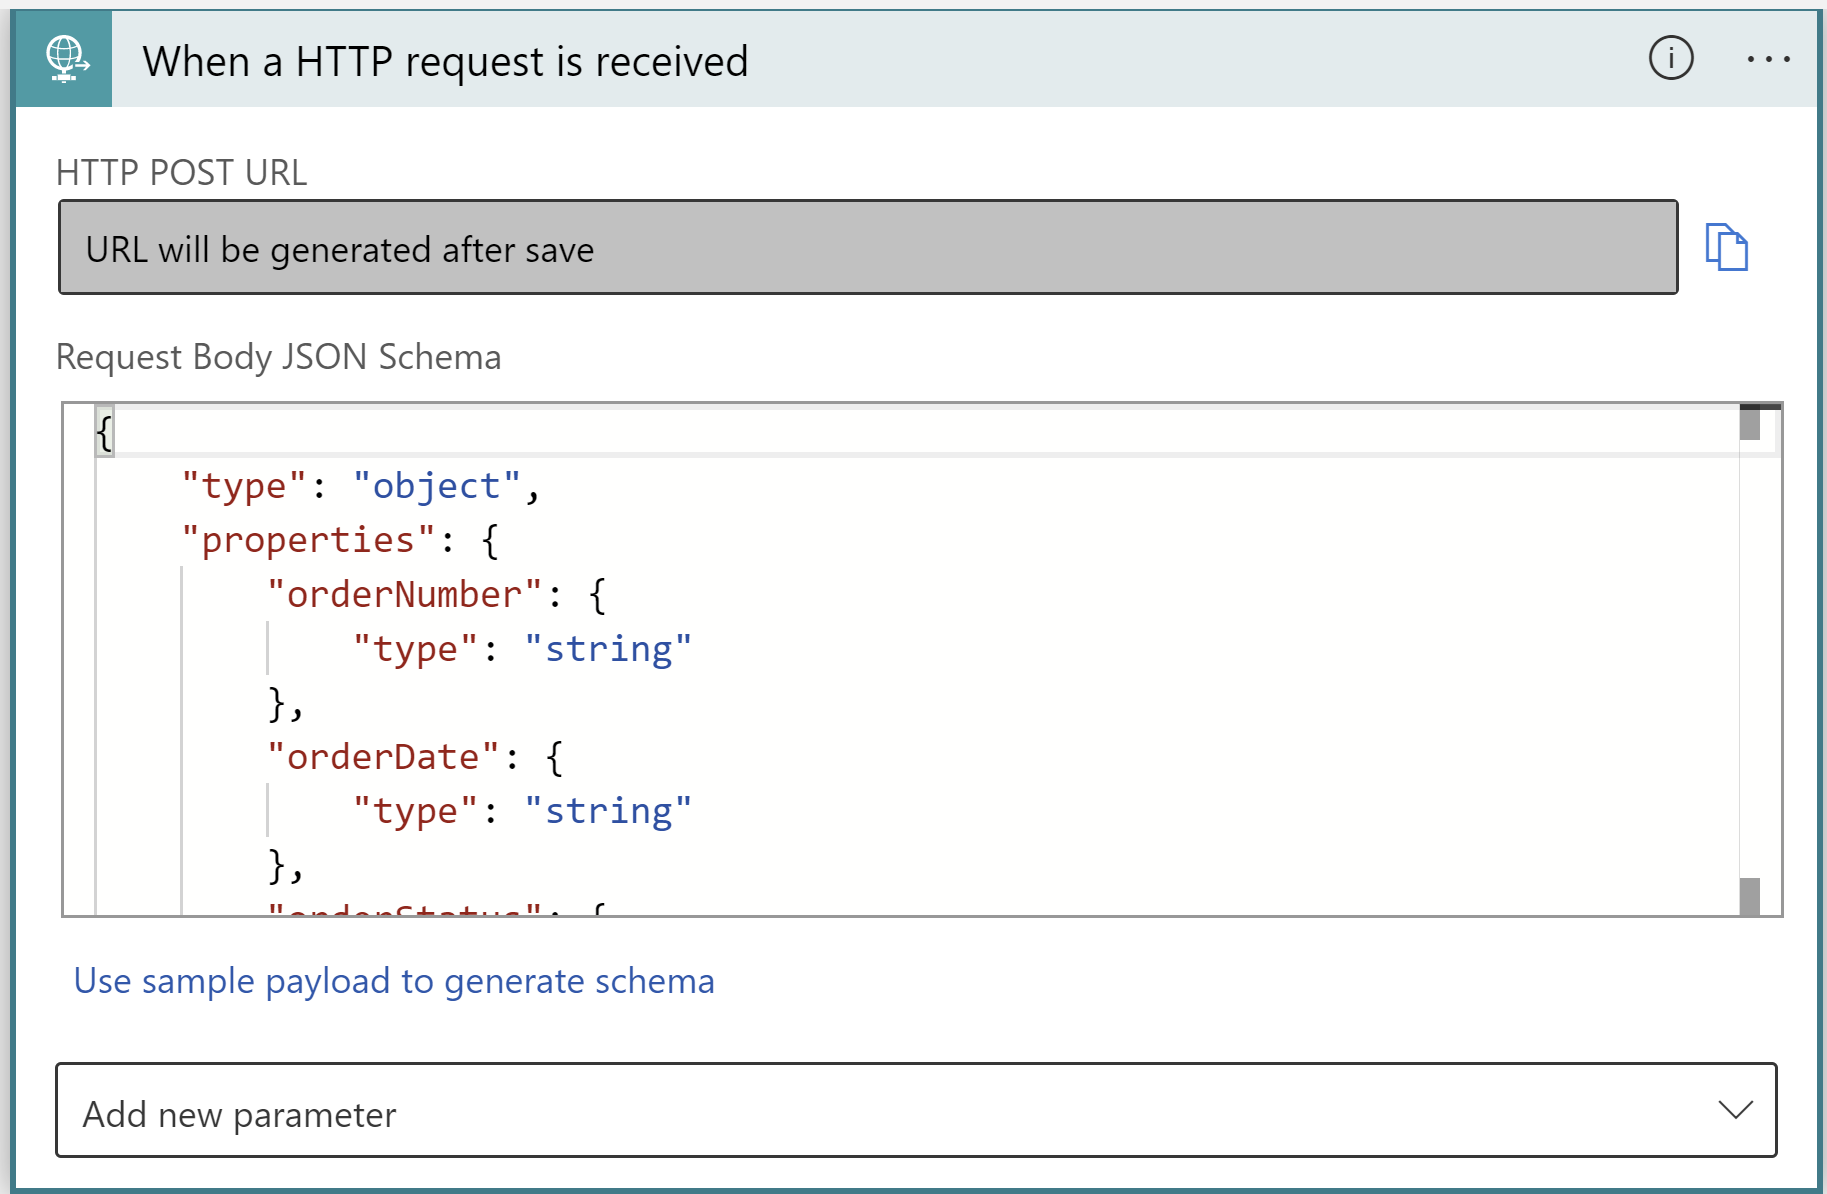Open the info icon in header
Image resolution: width=1827 pixels, height=1194 pixels.
pos(1670,58)
